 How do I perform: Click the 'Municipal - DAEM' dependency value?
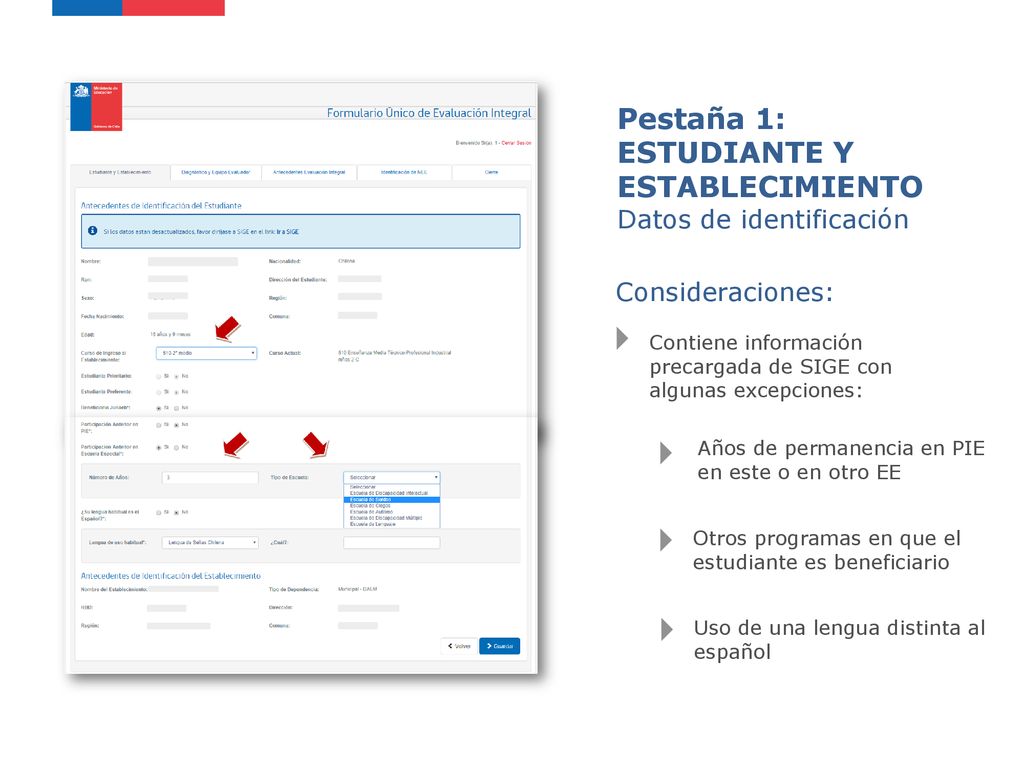[x=357, y=589]
